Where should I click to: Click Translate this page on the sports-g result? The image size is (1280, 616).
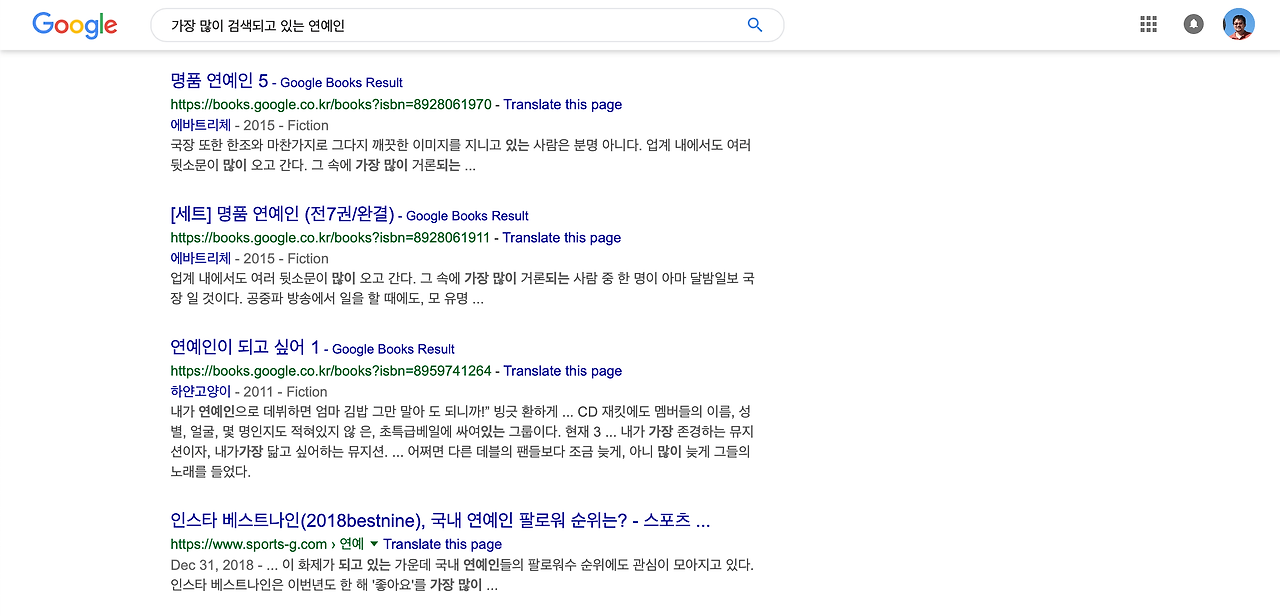[x=442, y=544]
